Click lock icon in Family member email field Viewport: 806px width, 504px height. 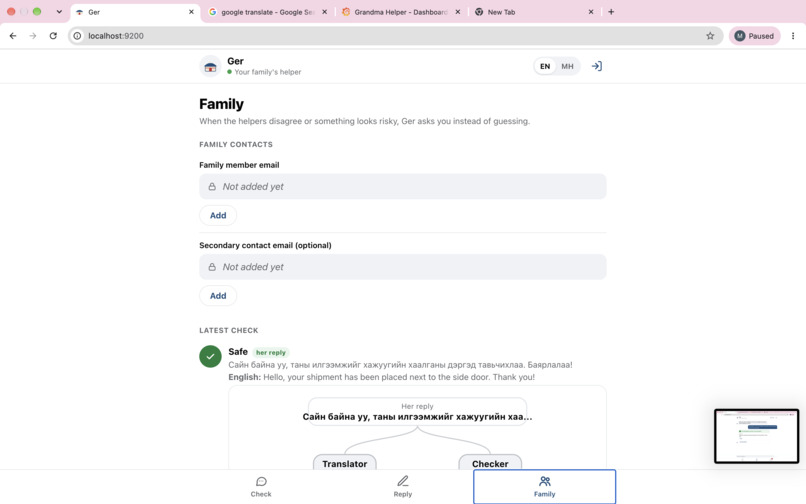pos(212,187)
